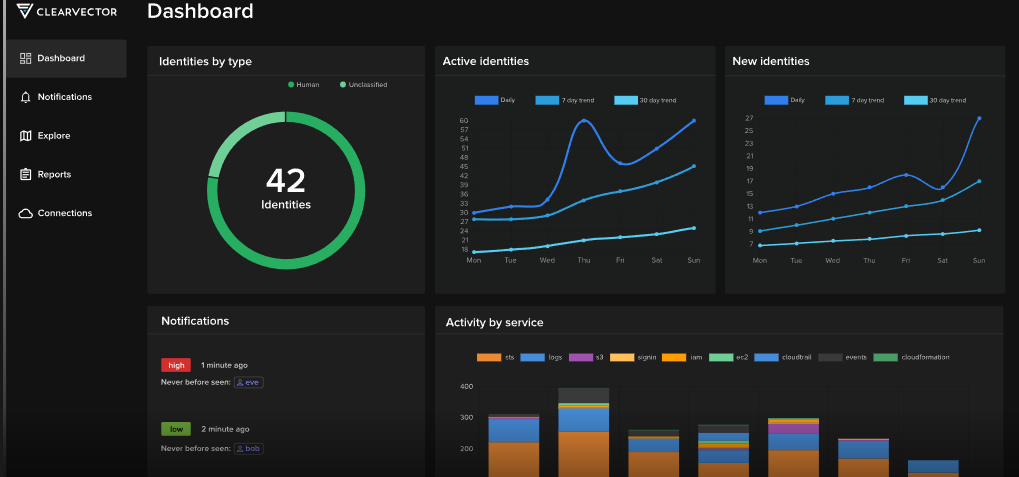The width and height of the screenshot is (1019, 477).
Task: Click the orange sts legend color swatch
Action: click(x=488, y=357)
